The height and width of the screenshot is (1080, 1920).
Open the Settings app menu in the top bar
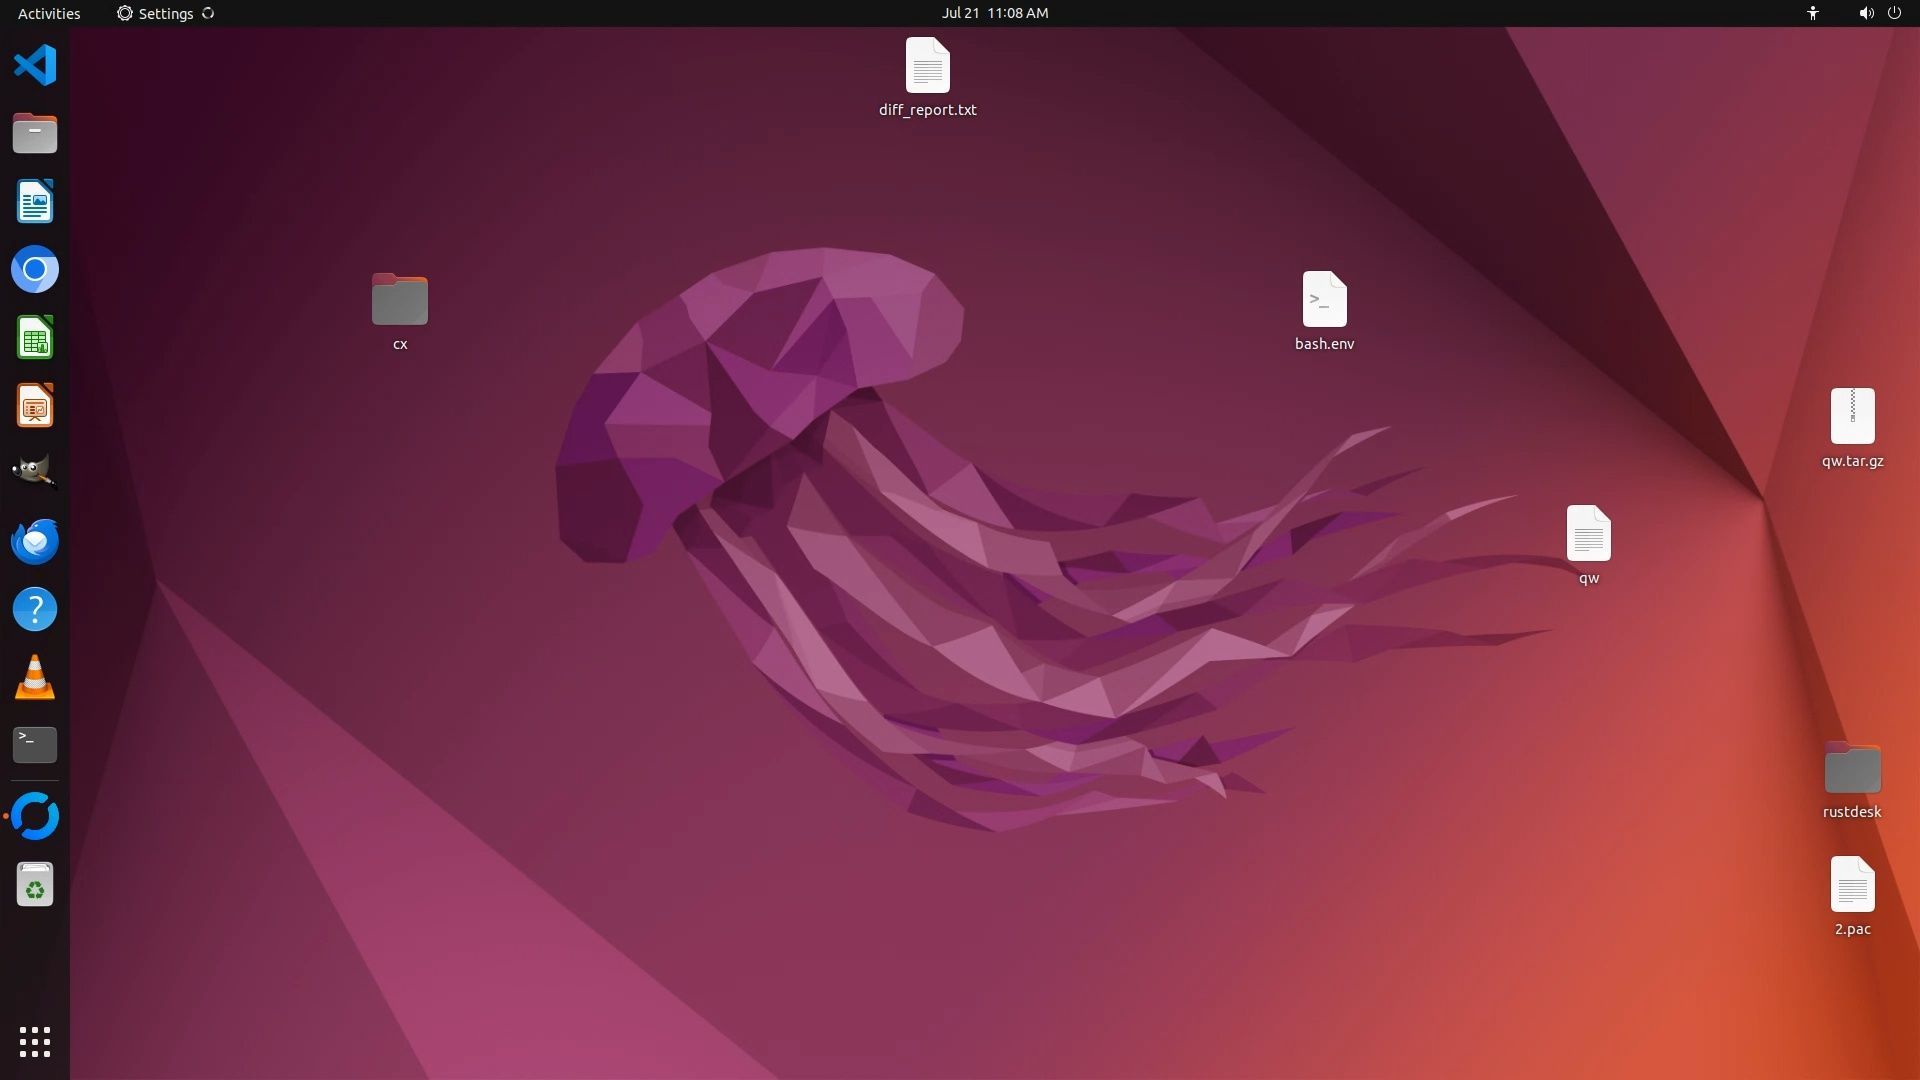pos(165,13)
